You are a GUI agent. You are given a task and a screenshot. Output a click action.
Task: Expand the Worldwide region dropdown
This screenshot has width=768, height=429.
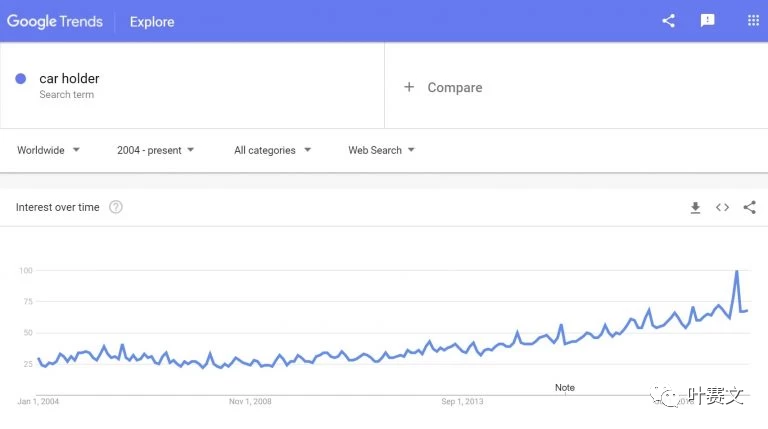48,150
